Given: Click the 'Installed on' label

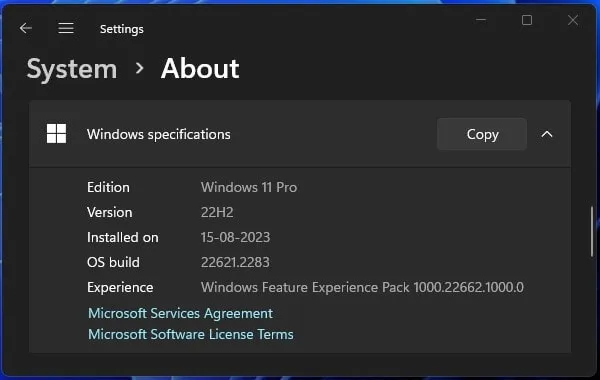Looking at the screenshot, I should pyautogui.click(x=122, y=237).
